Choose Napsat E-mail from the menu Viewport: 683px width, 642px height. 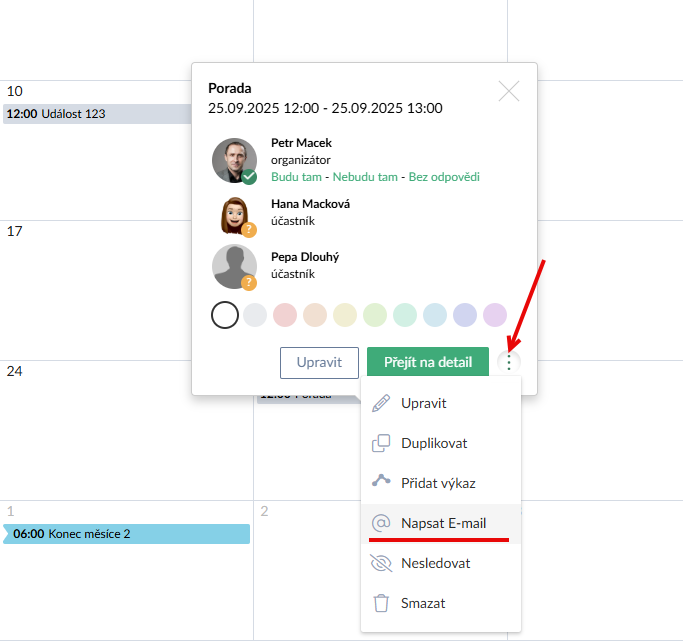442,523
